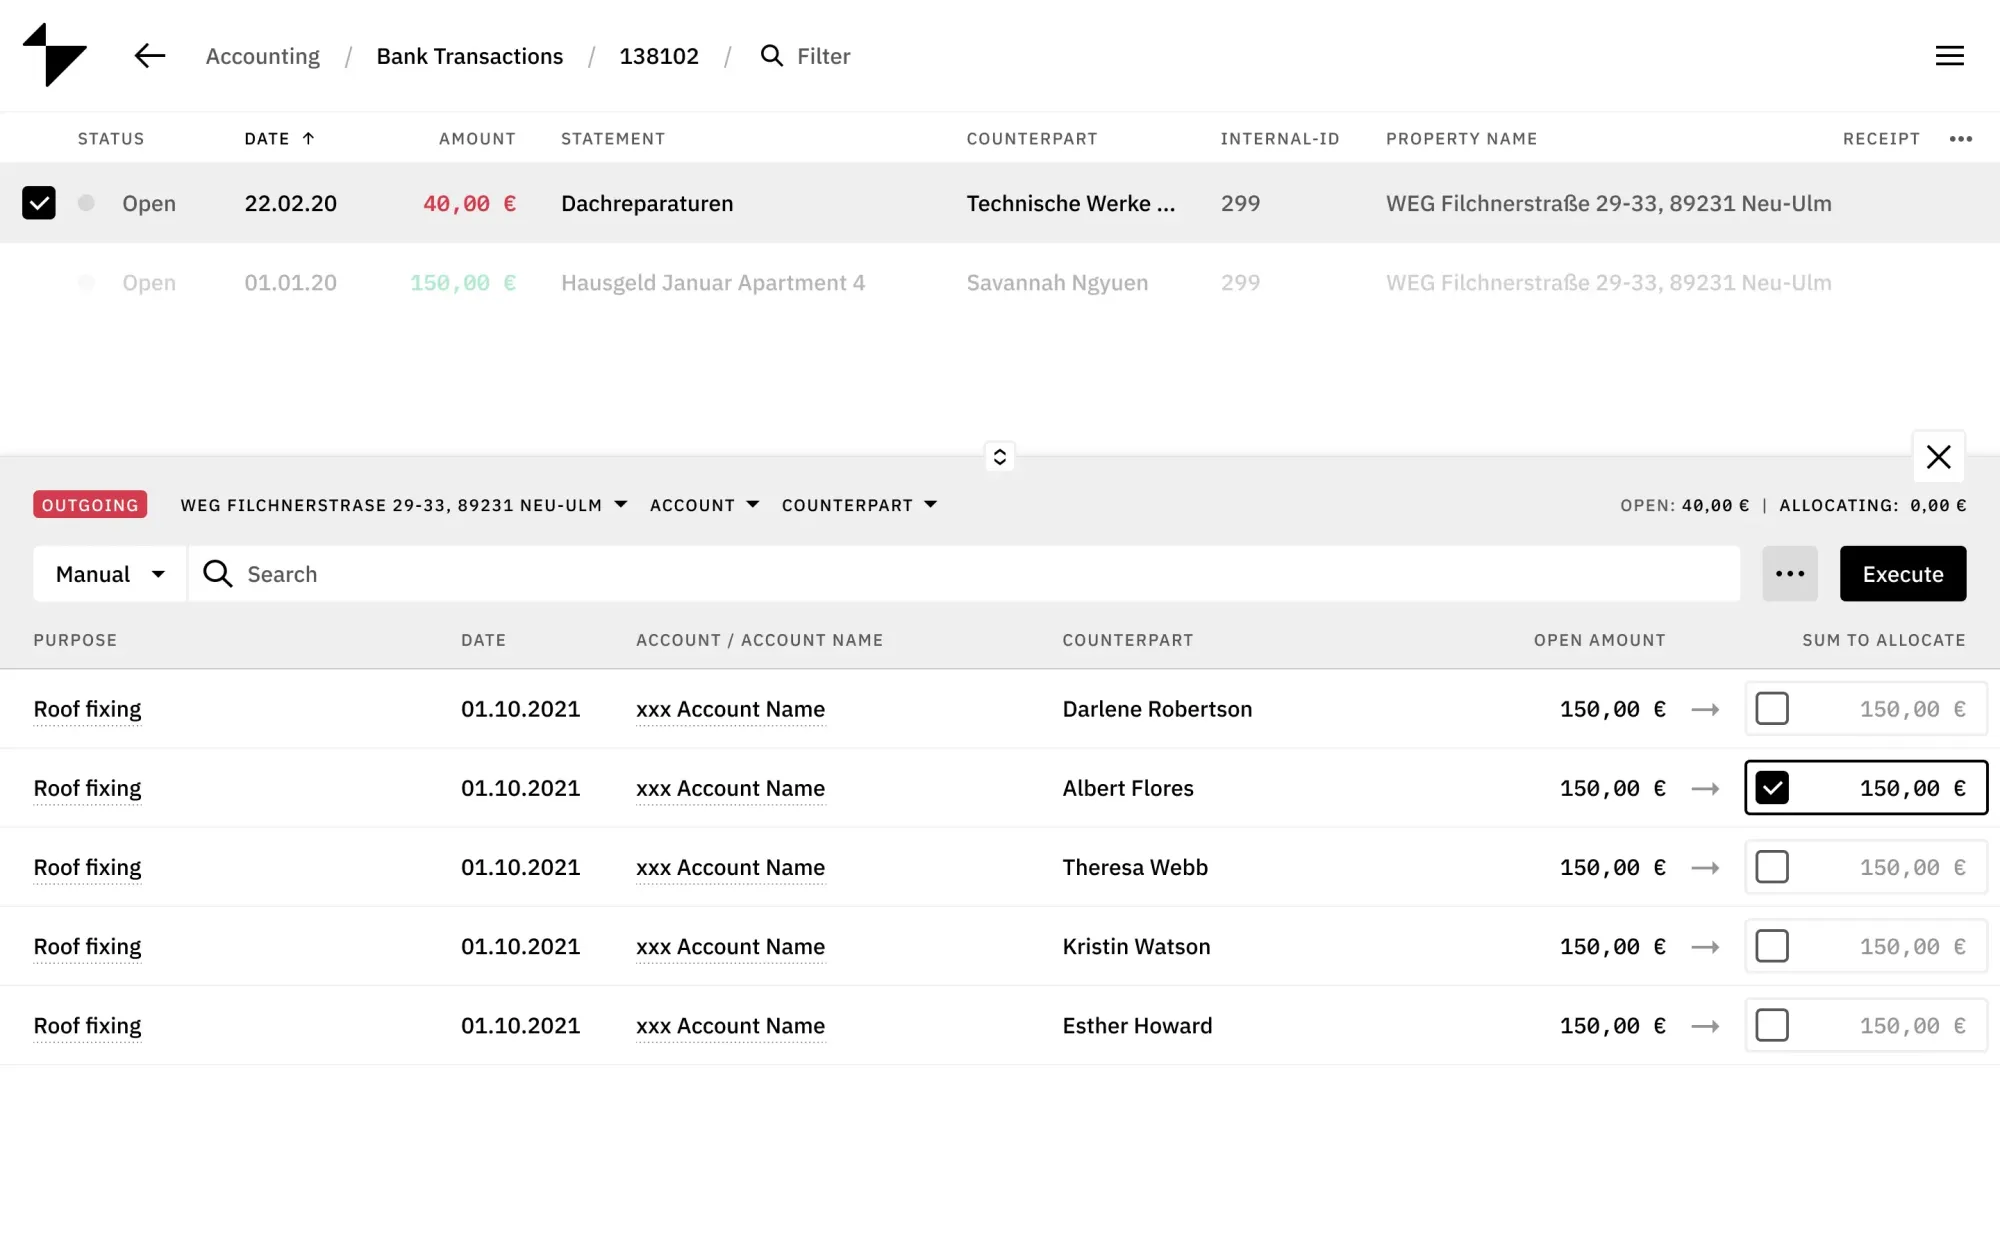Check the Darlene Robertson allocation checkbox
Viewport: 2000px width, 1250px height.
(1771, 709)
